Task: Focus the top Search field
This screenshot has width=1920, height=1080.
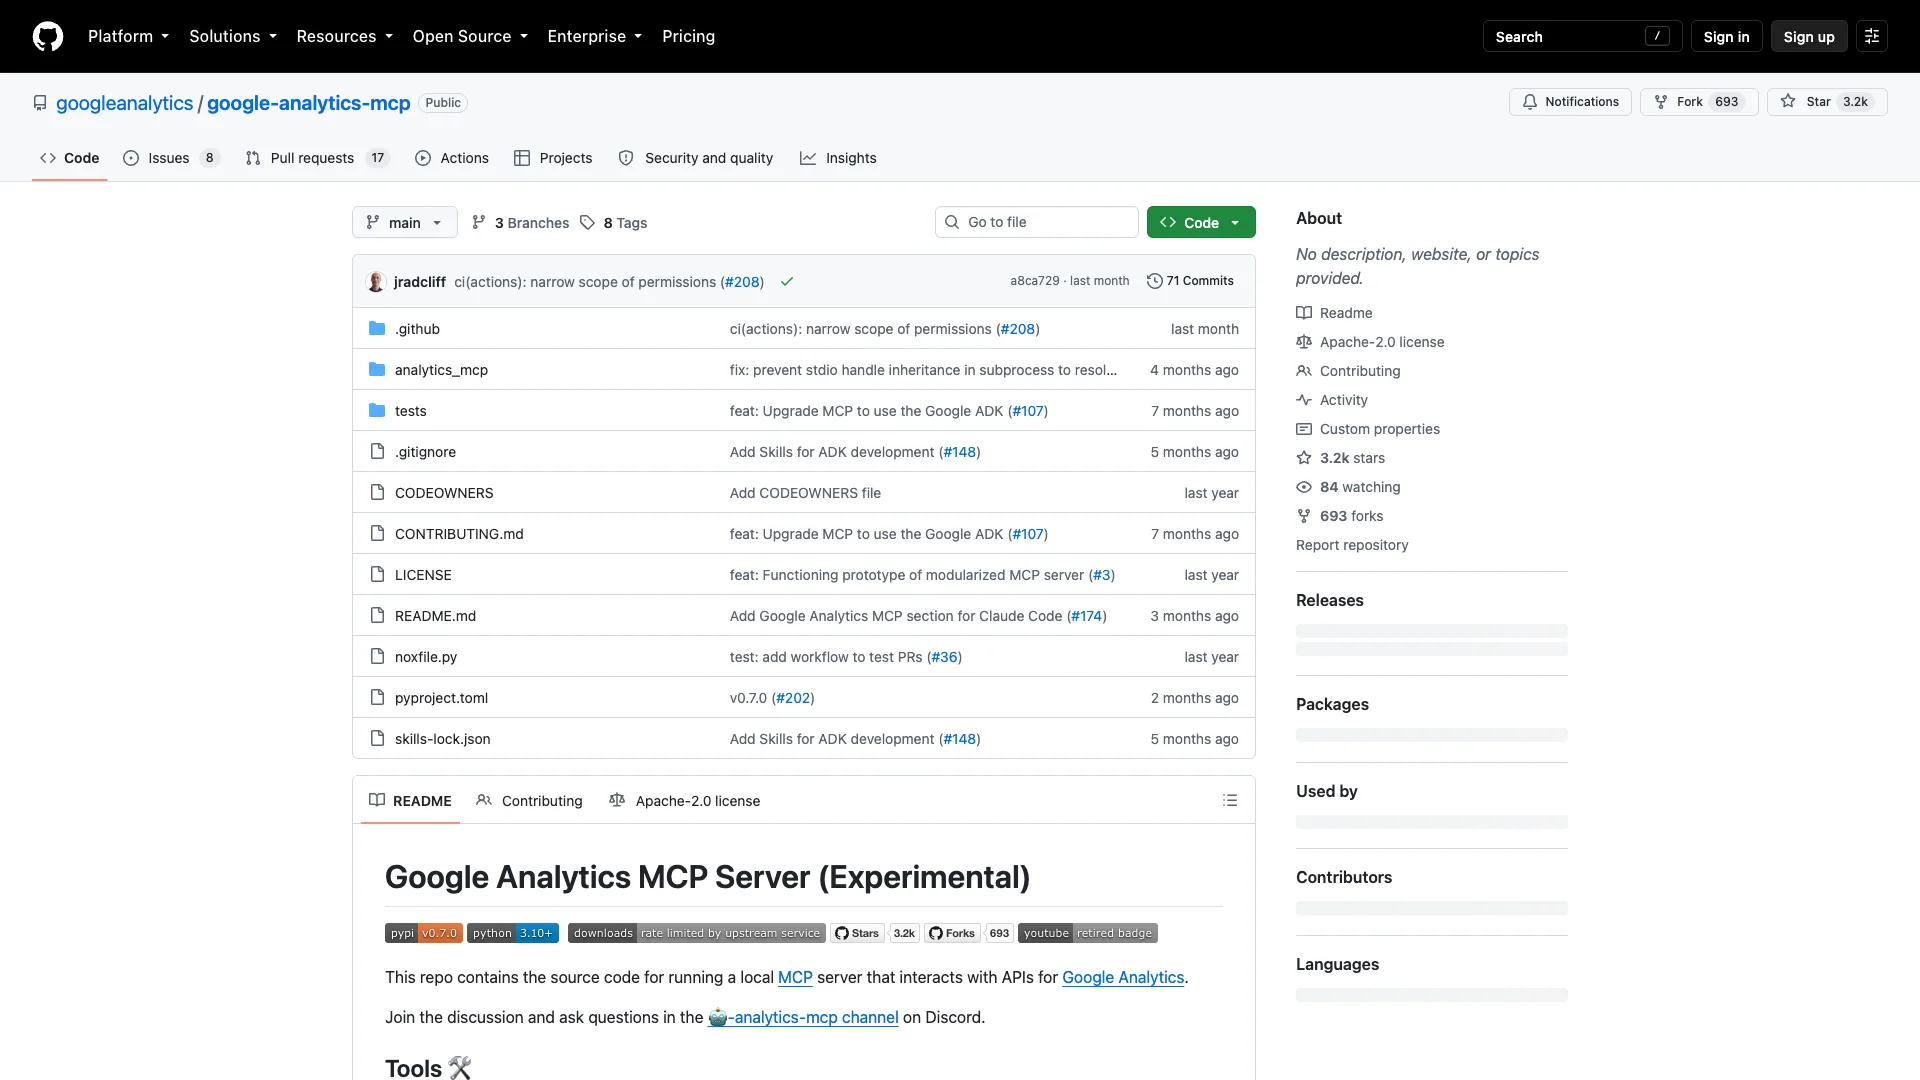Action: click(x=1582, y=36)
